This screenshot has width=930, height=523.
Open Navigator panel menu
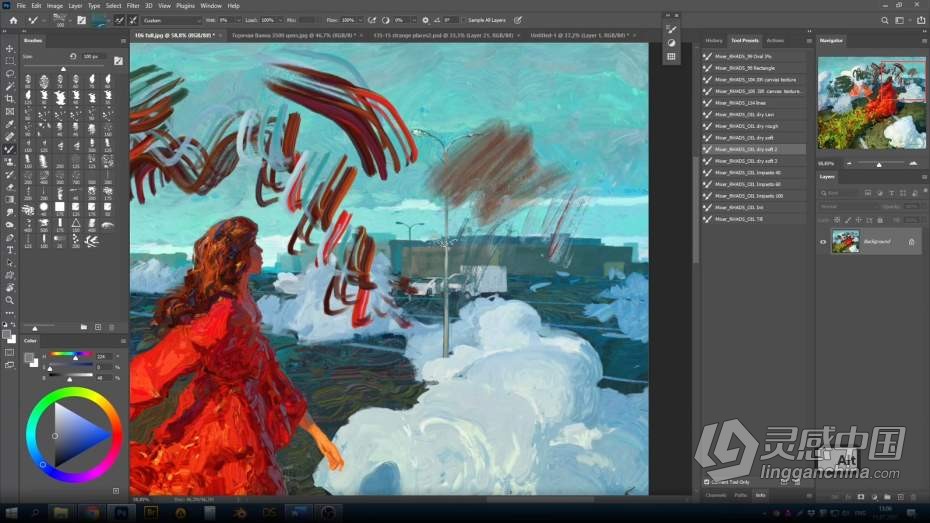(x=924, y=41)
